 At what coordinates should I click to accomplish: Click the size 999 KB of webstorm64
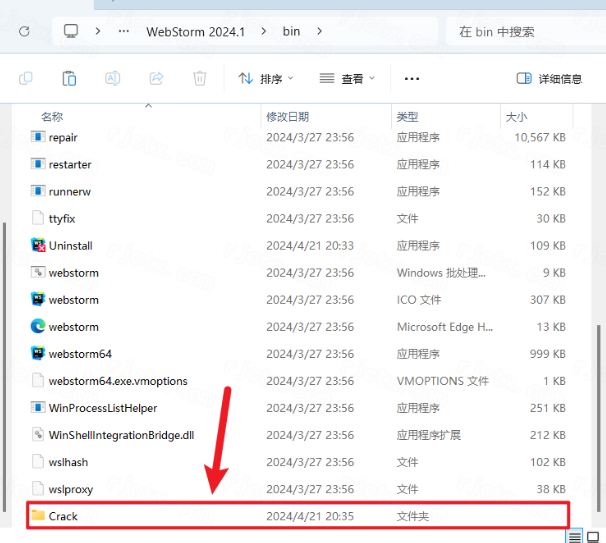tap(548, 354)
